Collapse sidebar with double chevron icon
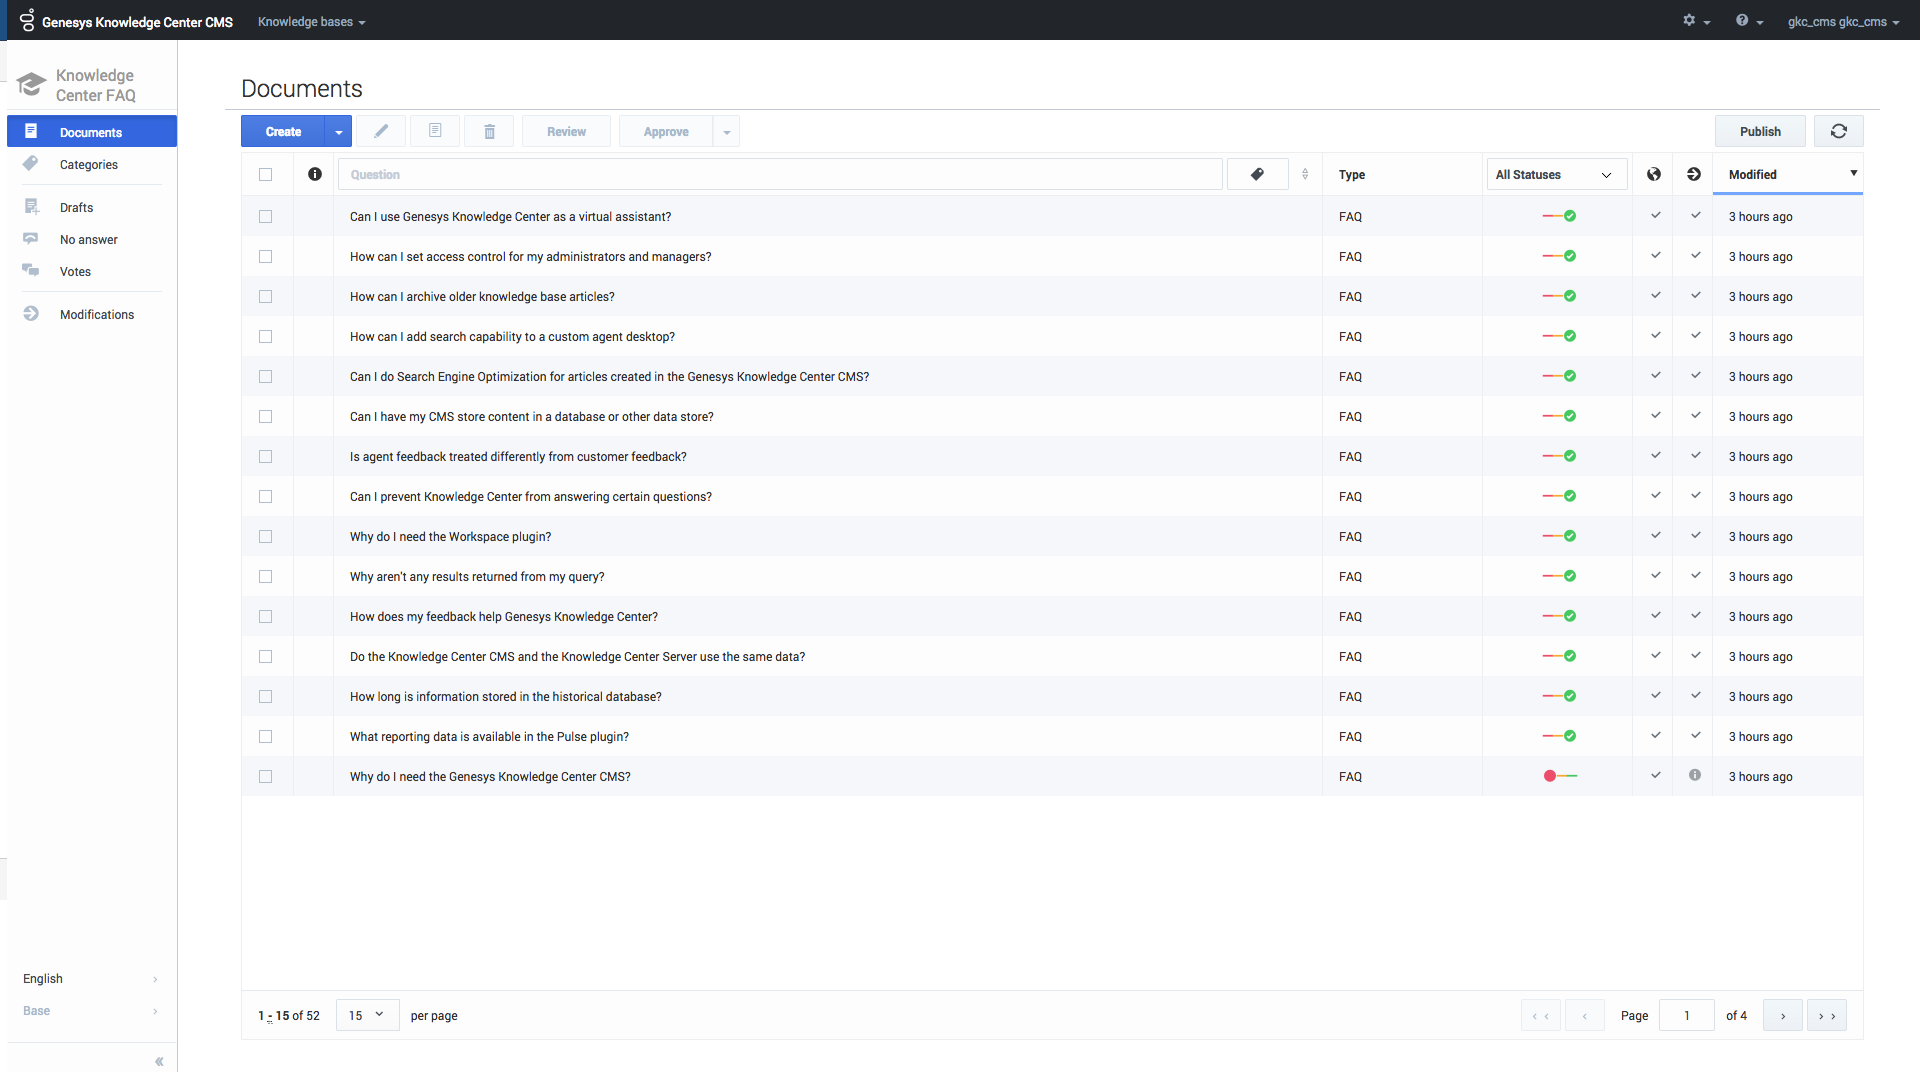Viewport: 1920px width, 1072px height. tap(159, 1061)
